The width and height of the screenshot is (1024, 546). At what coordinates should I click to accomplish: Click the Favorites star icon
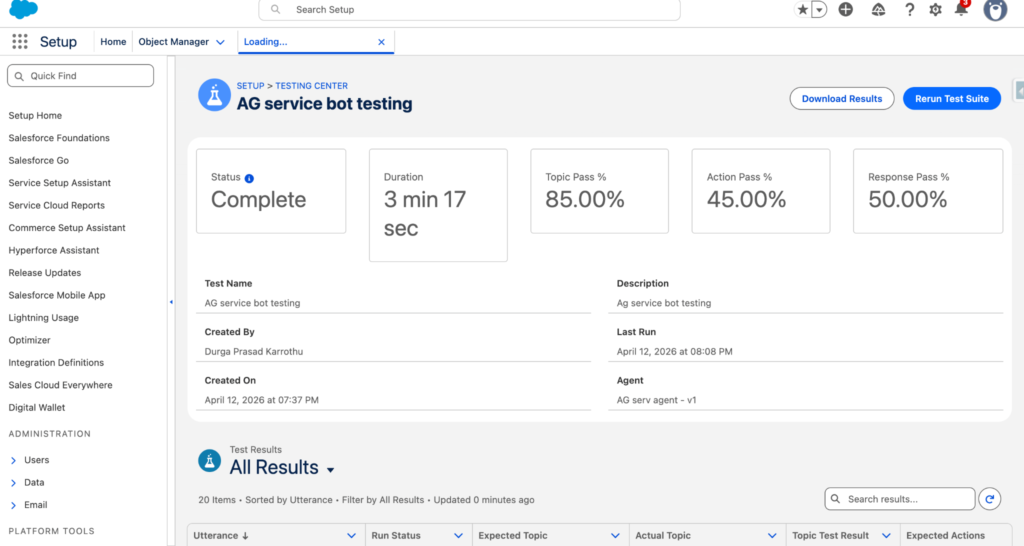[x=802, y=10]
